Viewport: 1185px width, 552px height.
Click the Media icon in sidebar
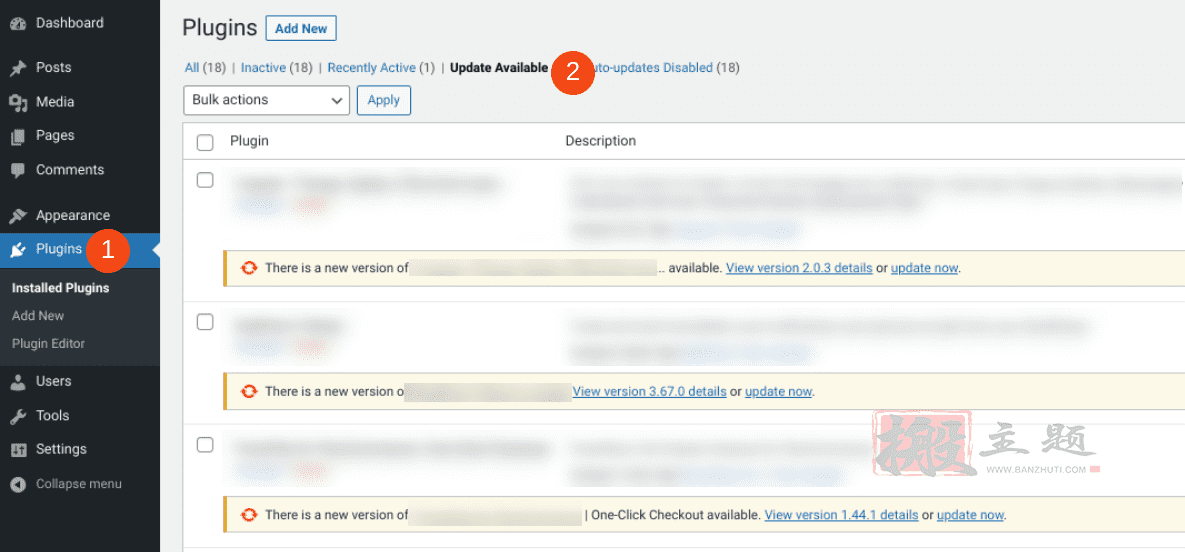[x=18, y=102]
